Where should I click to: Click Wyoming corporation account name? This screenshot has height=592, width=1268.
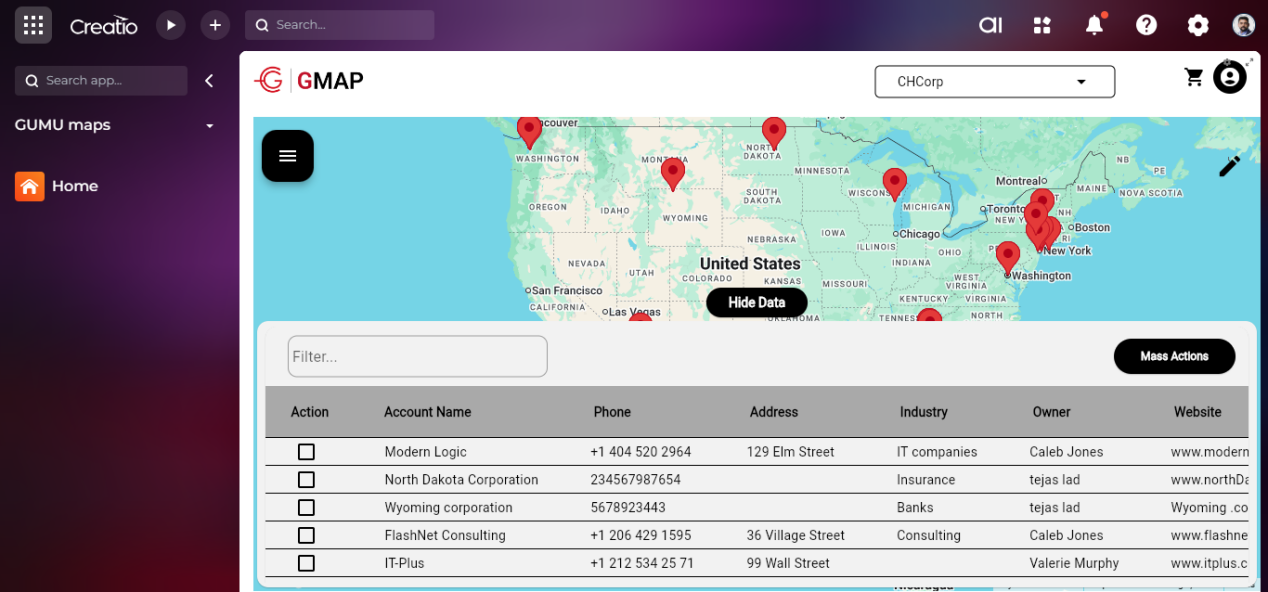pos(449,508)
